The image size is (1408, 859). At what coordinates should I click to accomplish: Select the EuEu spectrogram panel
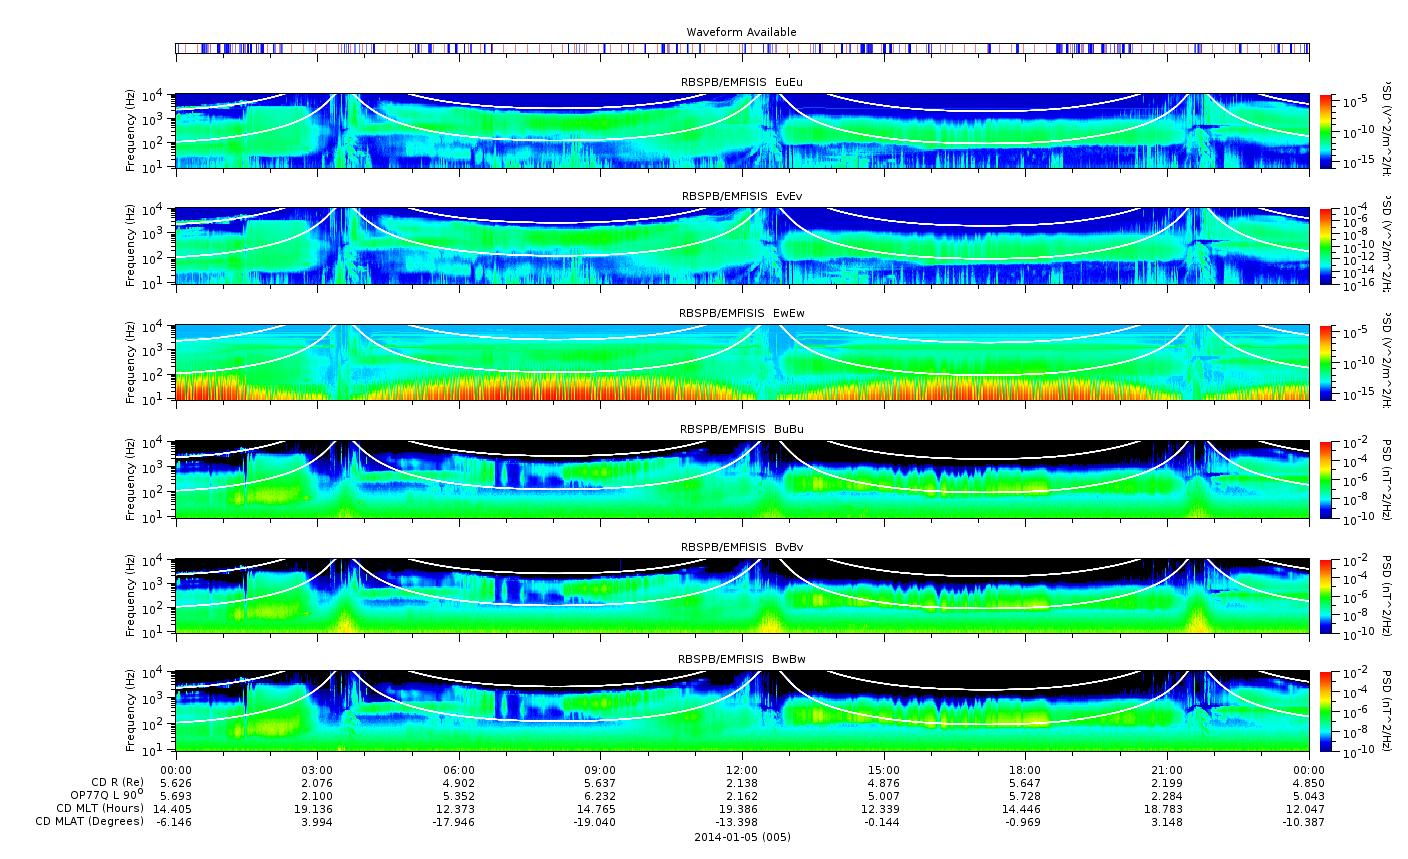(x=742, y=131)
